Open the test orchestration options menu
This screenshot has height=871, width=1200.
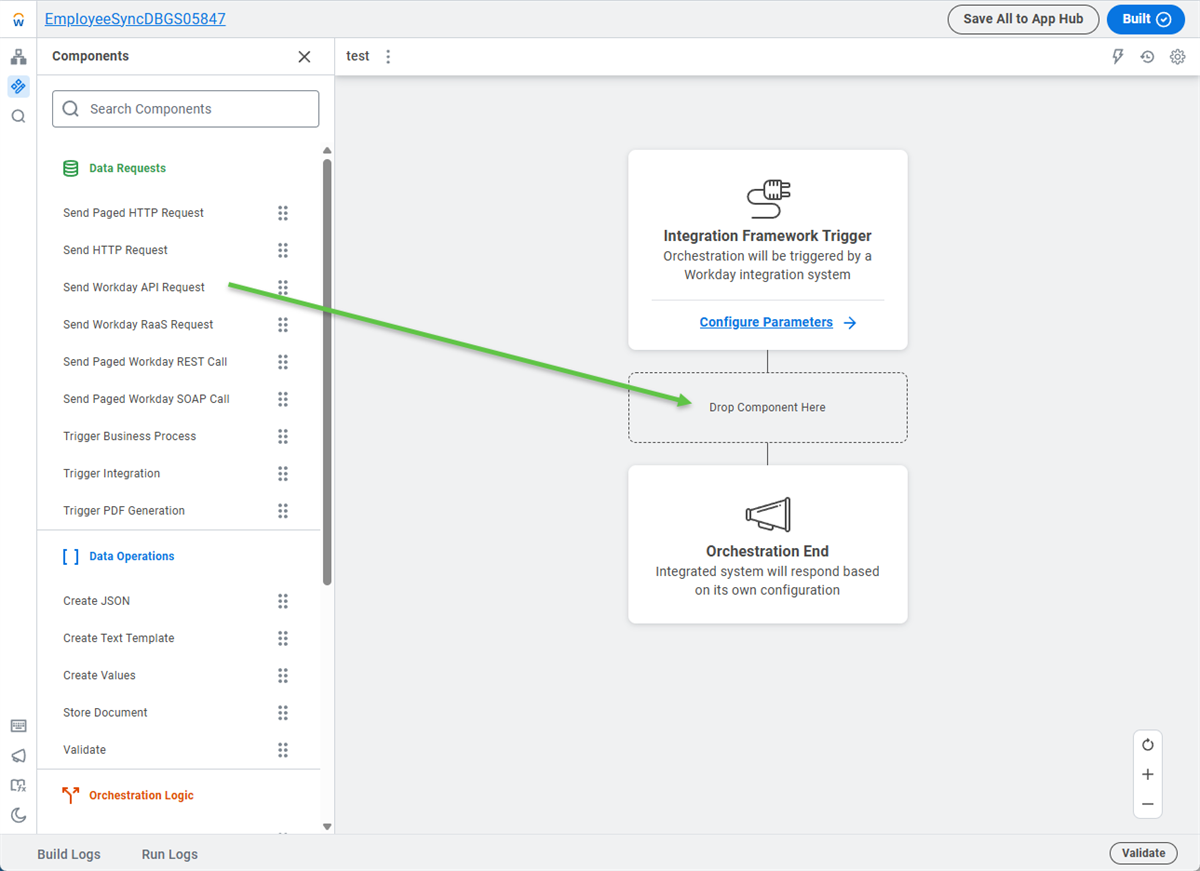click(389, 57)
